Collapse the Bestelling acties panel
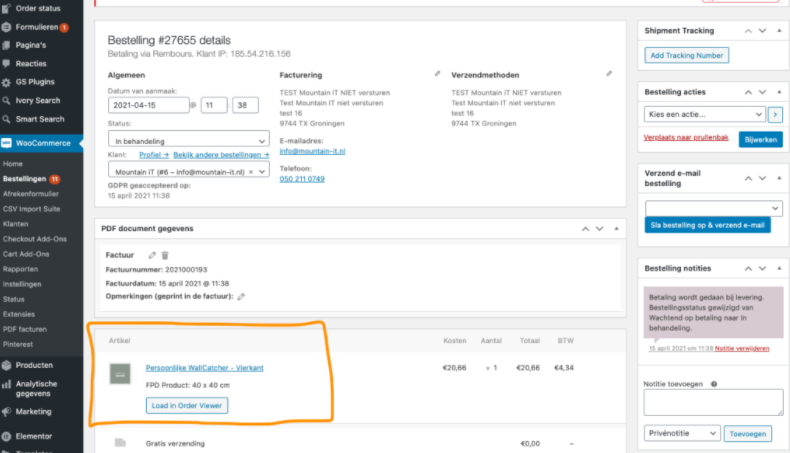The height and width of the screenshot is (453, 790). tap(779, 92)
